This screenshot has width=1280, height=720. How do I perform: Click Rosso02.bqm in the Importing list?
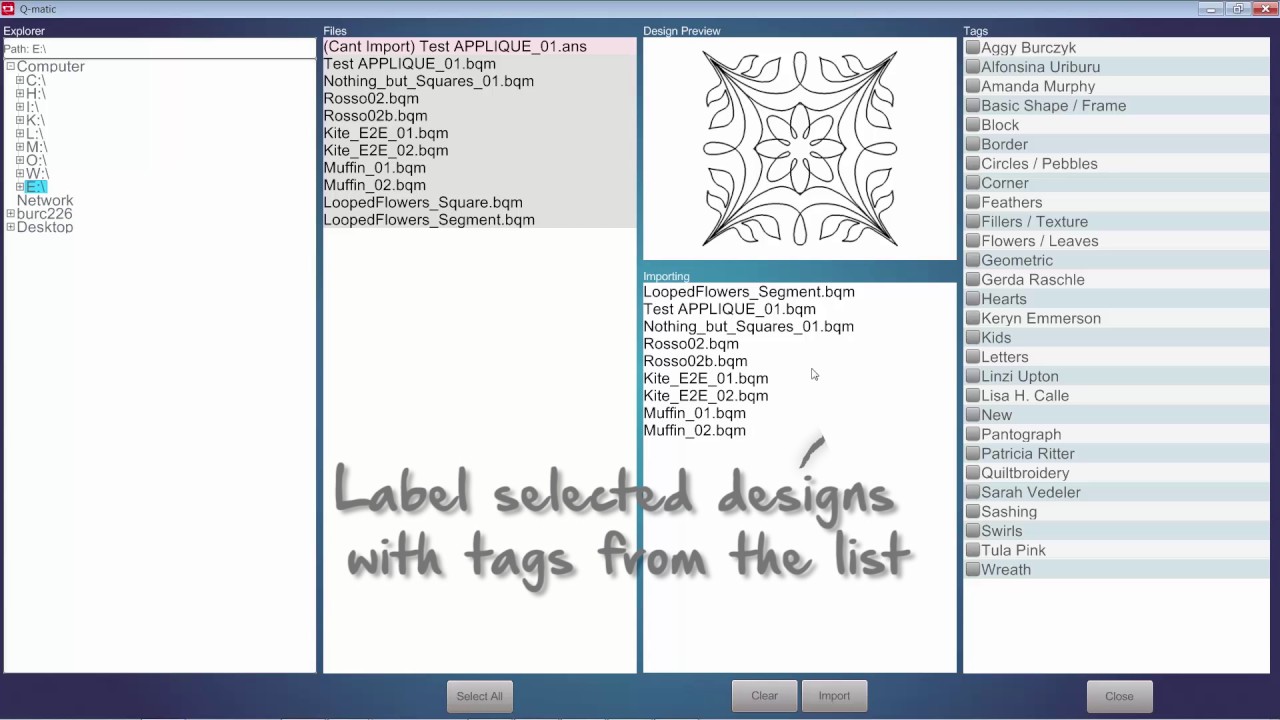pos(690,344)
